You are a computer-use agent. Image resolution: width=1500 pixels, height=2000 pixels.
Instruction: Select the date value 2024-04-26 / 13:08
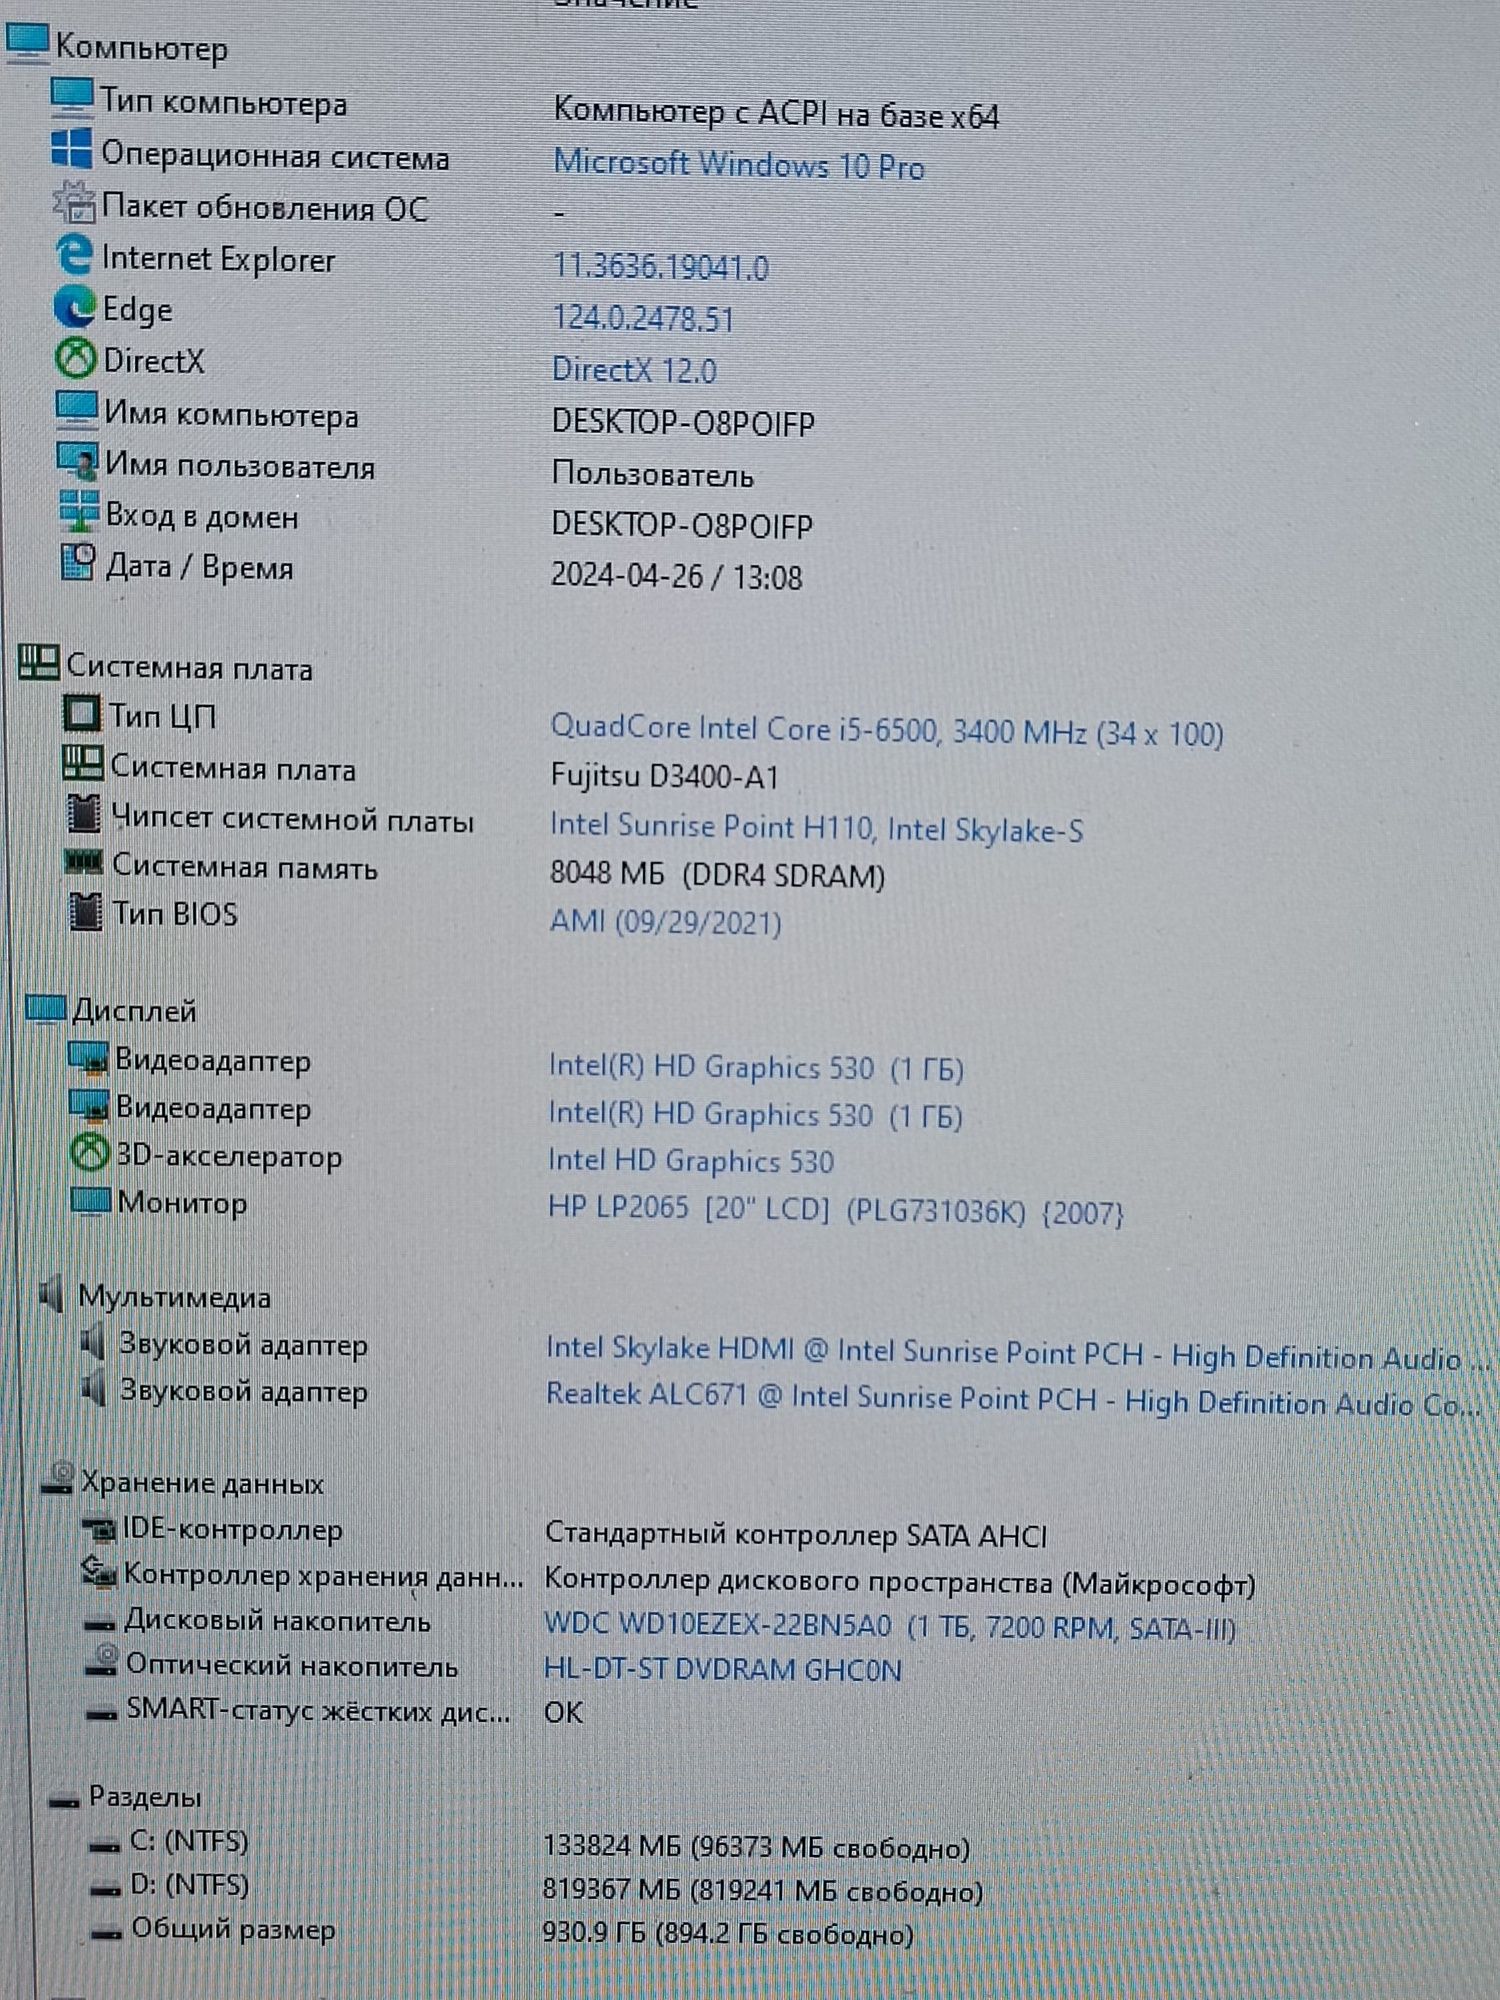[676, 576]
